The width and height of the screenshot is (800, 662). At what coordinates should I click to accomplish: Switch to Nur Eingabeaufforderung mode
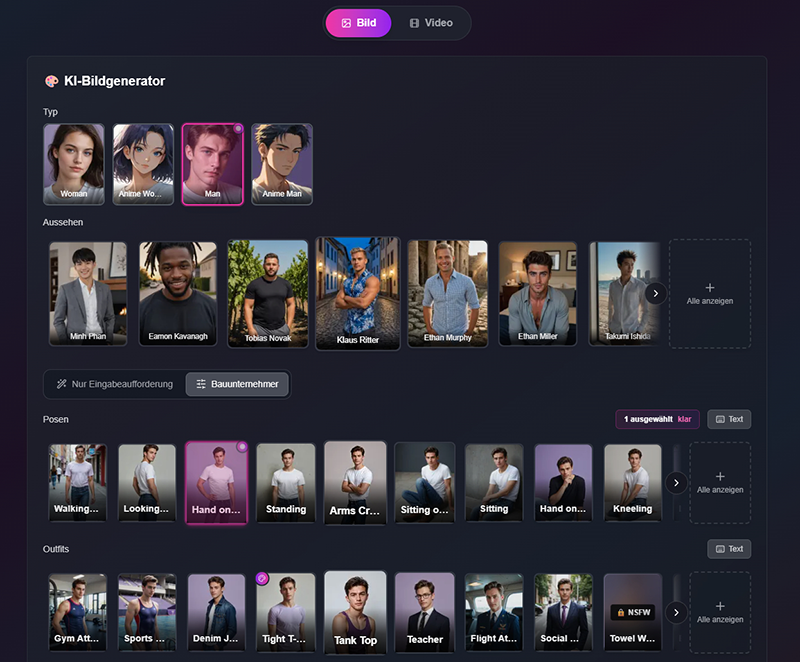(115, 384)
